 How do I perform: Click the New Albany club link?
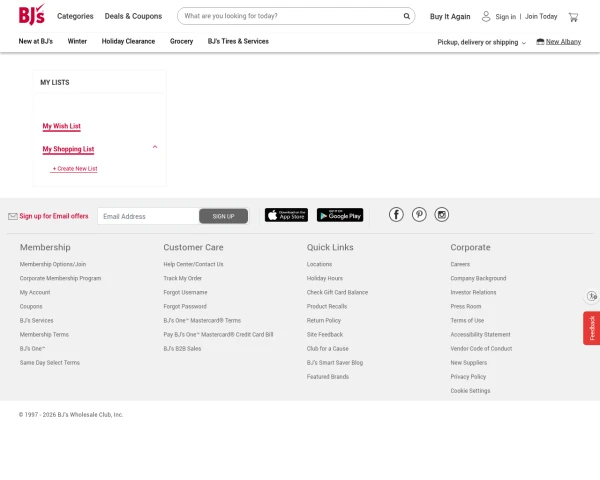click(x=563, y=42)
